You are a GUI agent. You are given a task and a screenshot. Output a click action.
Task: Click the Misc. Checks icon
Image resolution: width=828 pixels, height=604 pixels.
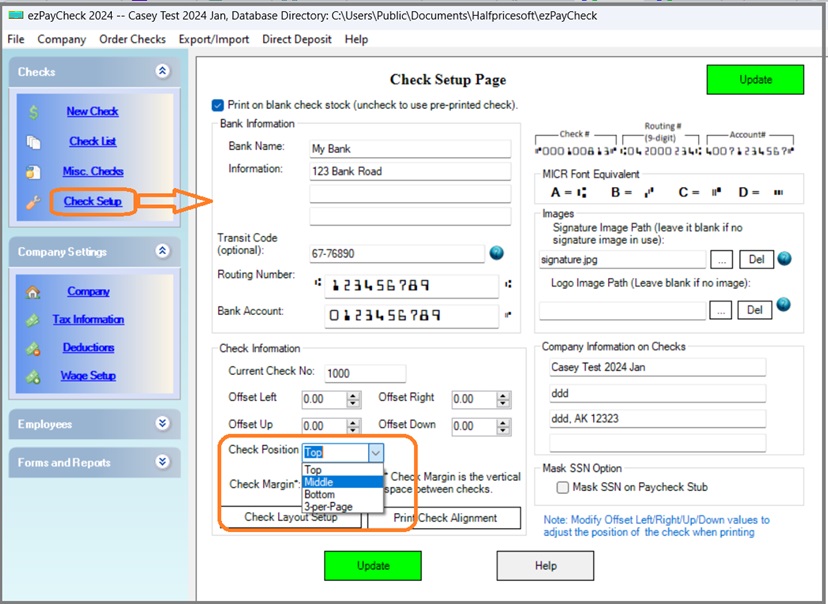coord(33,170)
